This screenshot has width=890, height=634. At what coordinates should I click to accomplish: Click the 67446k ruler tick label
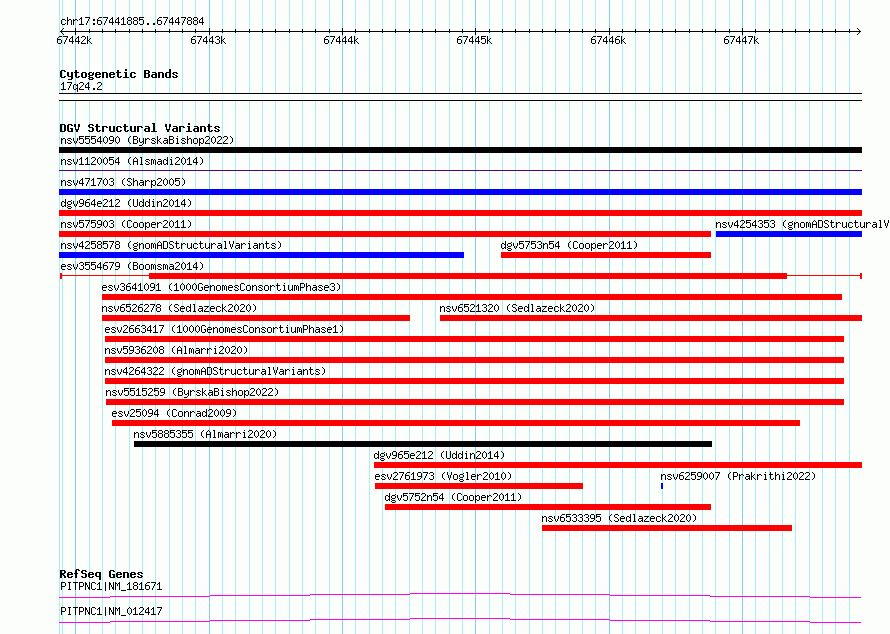pos(608,40)
